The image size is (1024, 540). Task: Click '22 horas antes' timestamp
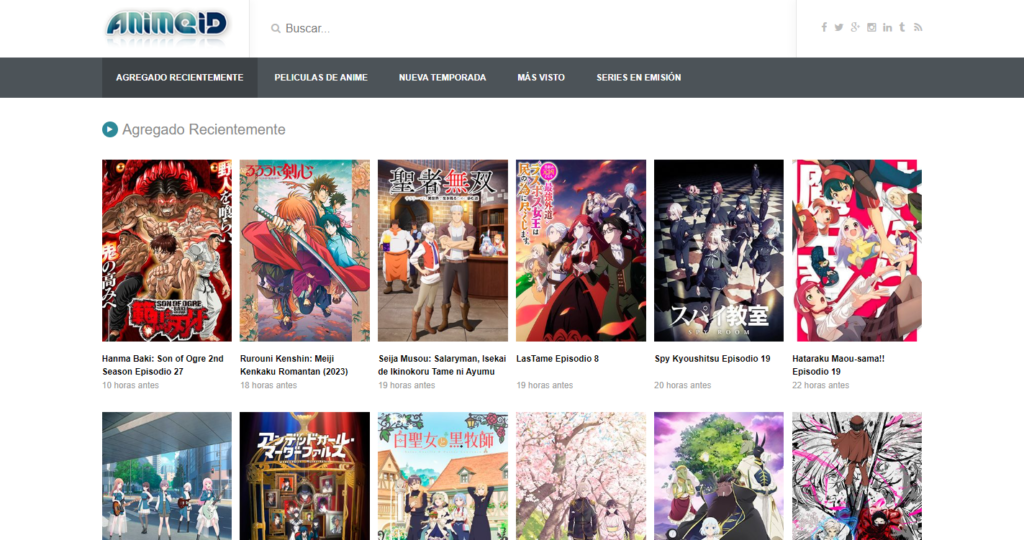(821, 385)
